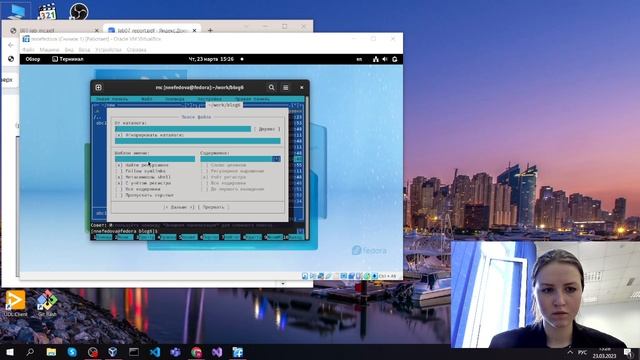
Task: Select the Git Bash desktop shortcut
Action: click(47, 303)
